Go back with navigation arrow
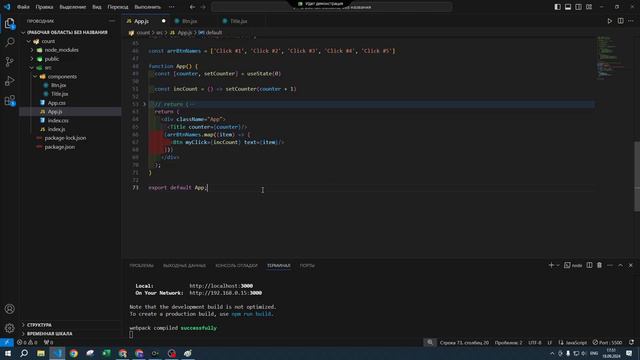The image size is (640, 360). tap(192, 7)
